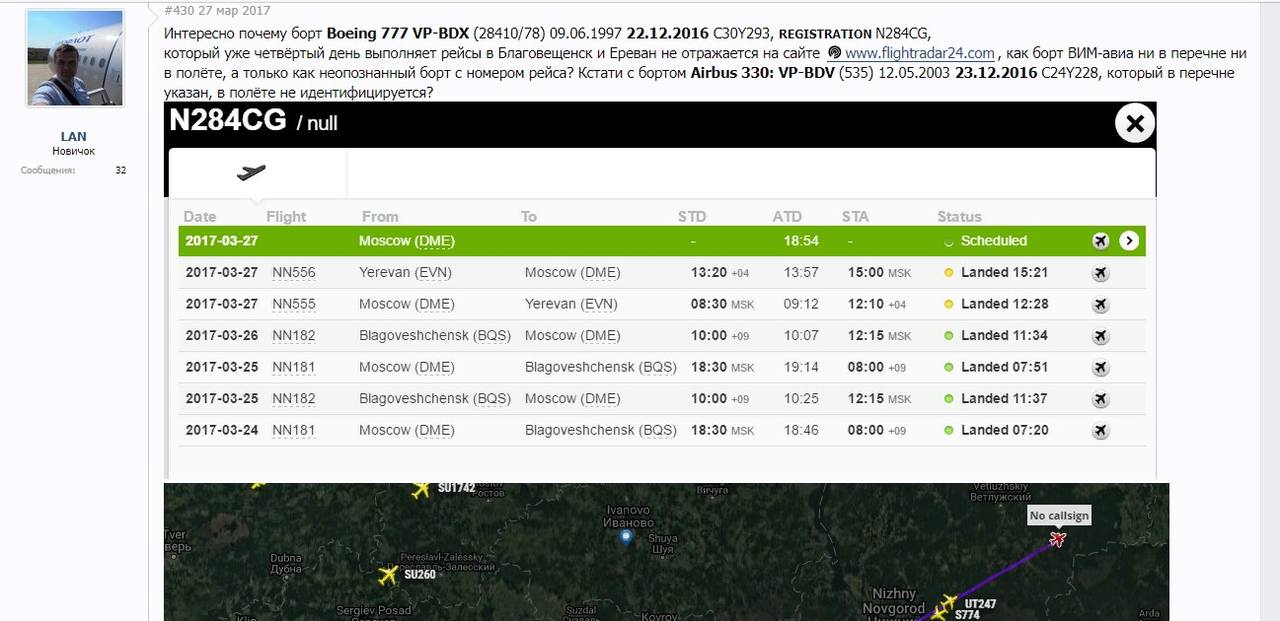This screenshot has height=621, width=1280.
Task: Open LAN user avatar image
Action: (x=73, y=59)
